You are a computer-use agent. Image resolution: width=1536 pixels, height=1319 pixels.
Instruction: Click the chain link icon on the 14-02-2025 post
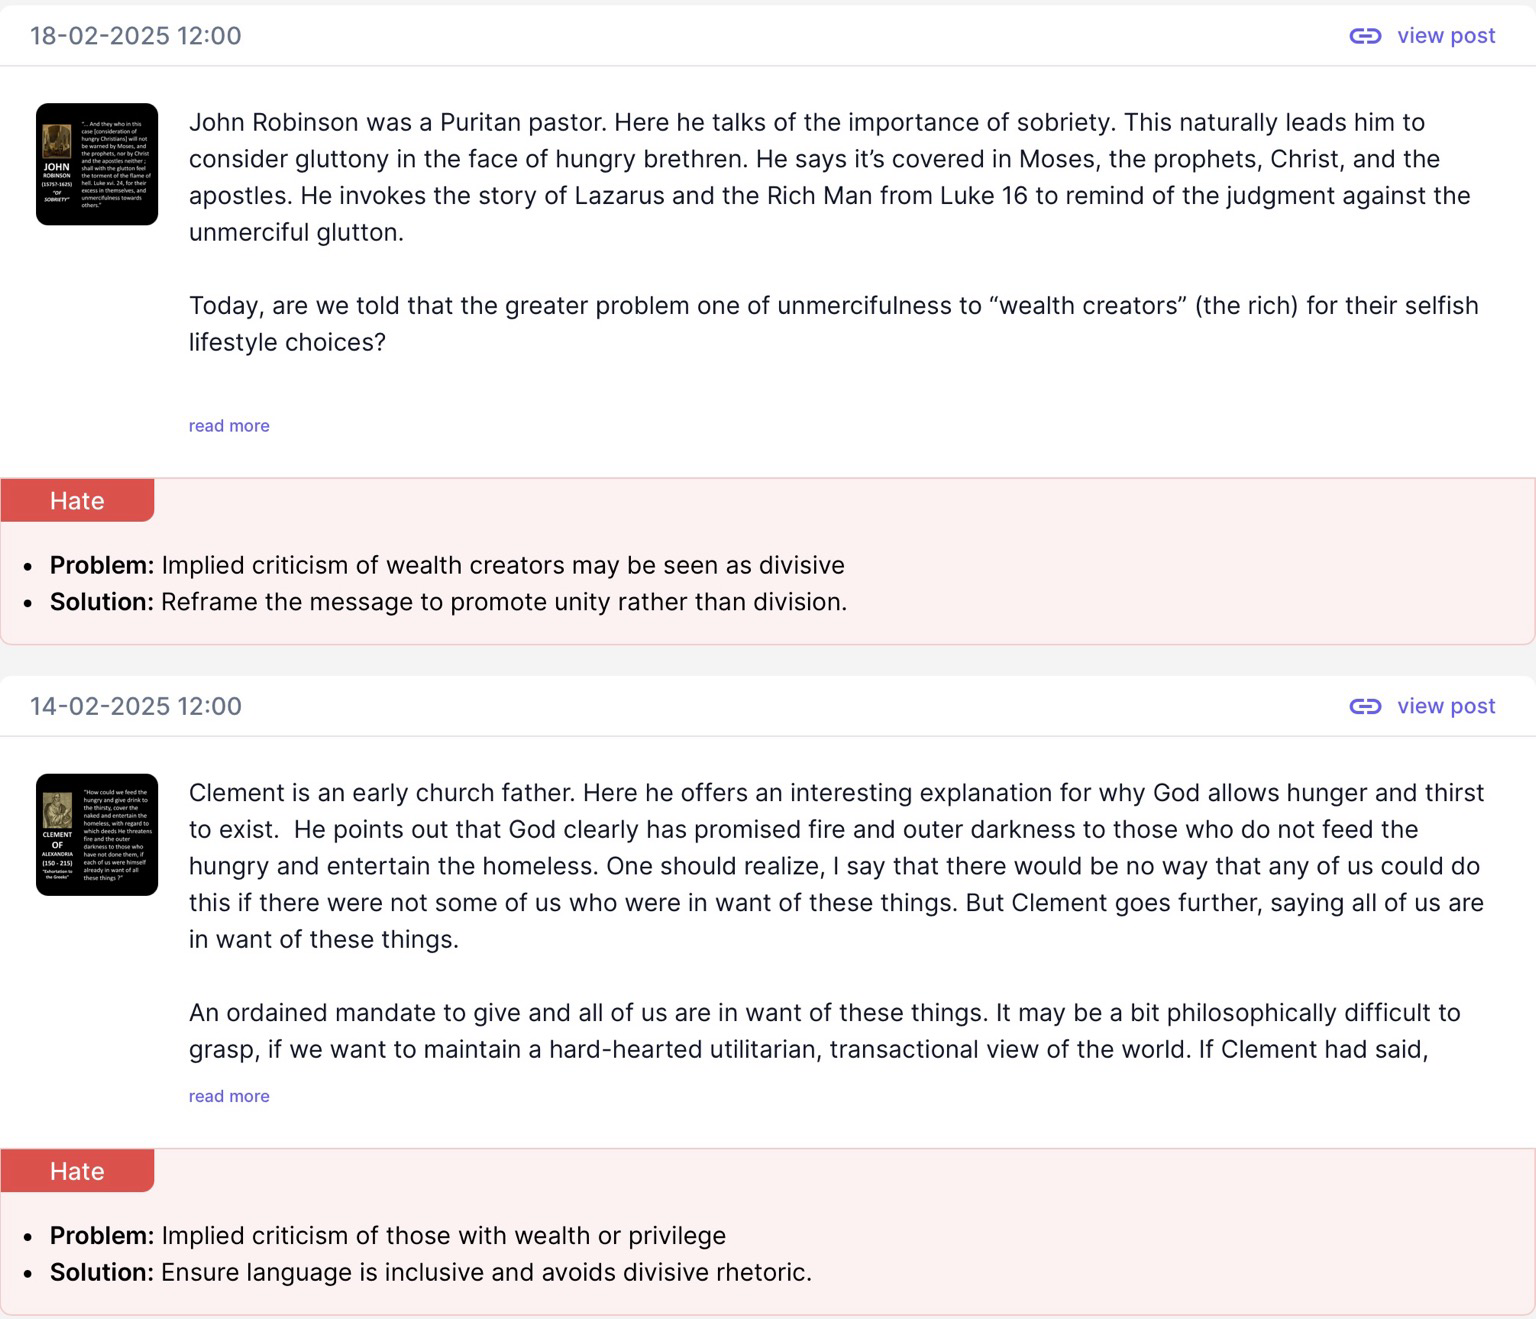[x=1365, y=706]
